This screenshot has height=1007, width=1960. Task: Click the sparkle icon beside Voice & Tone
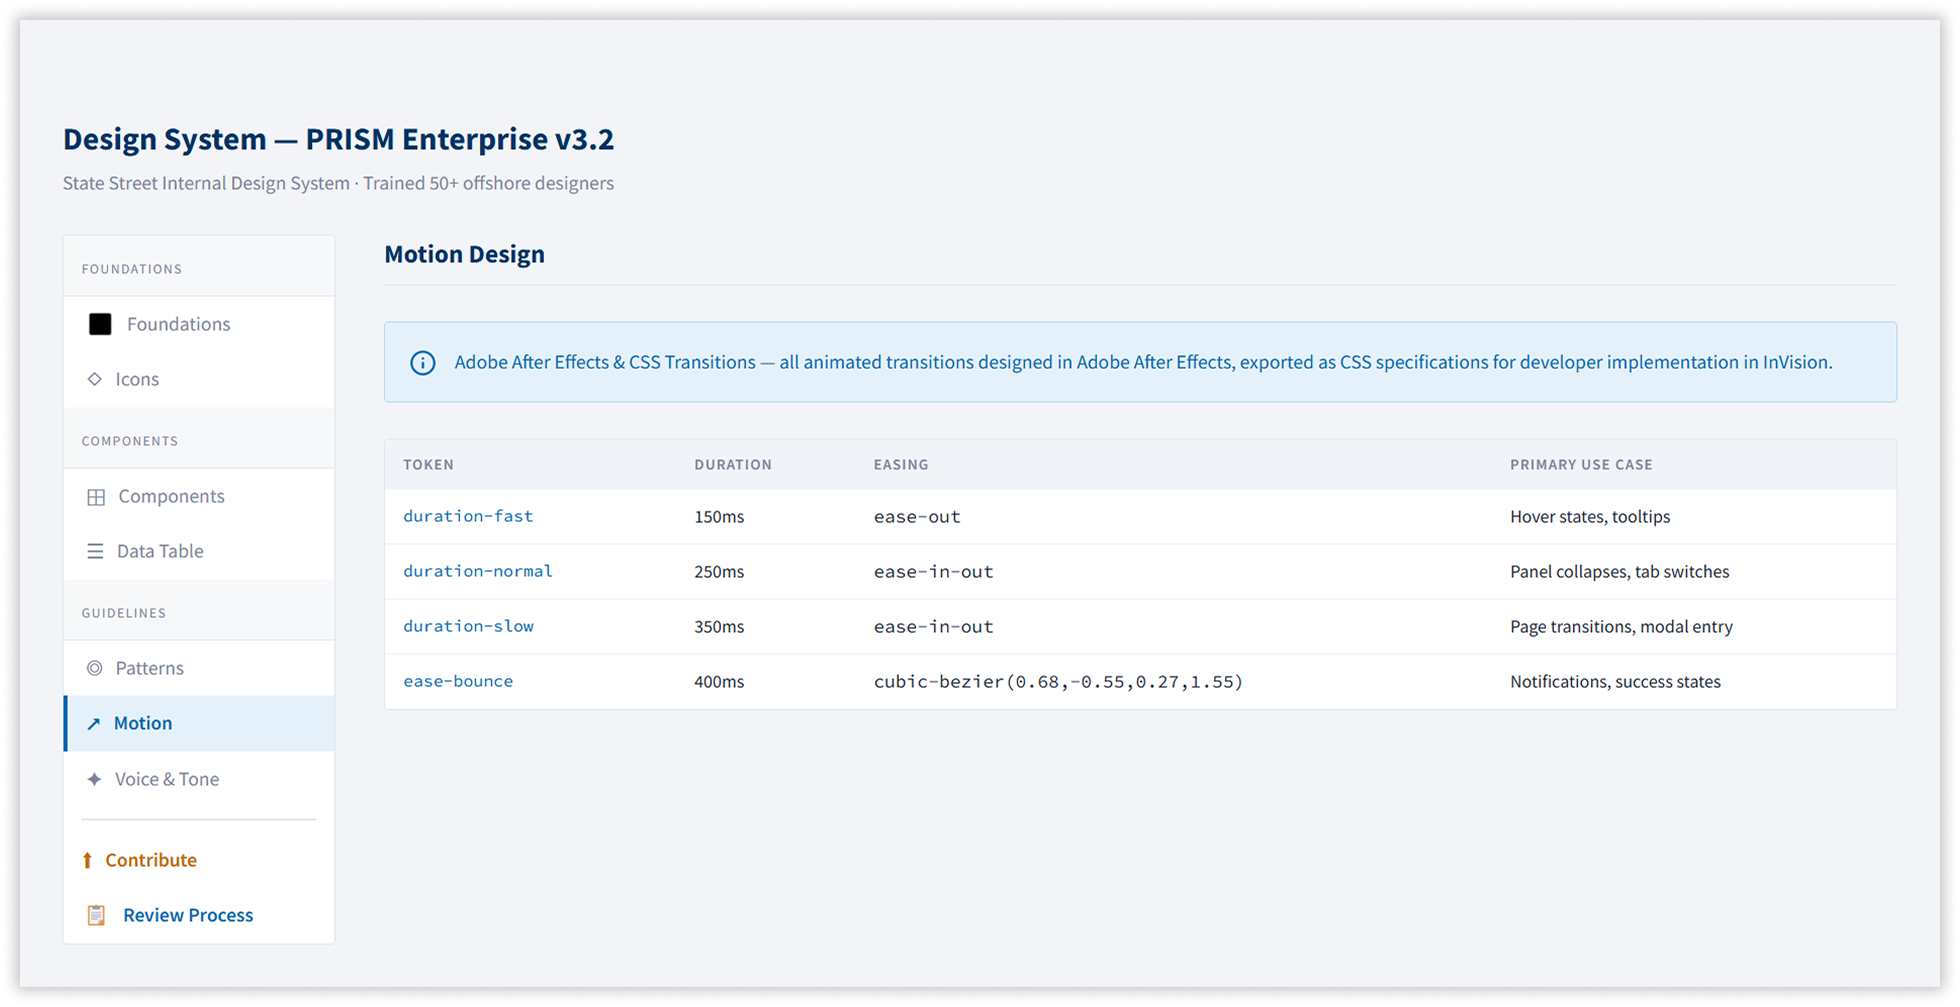click(94, 779)
